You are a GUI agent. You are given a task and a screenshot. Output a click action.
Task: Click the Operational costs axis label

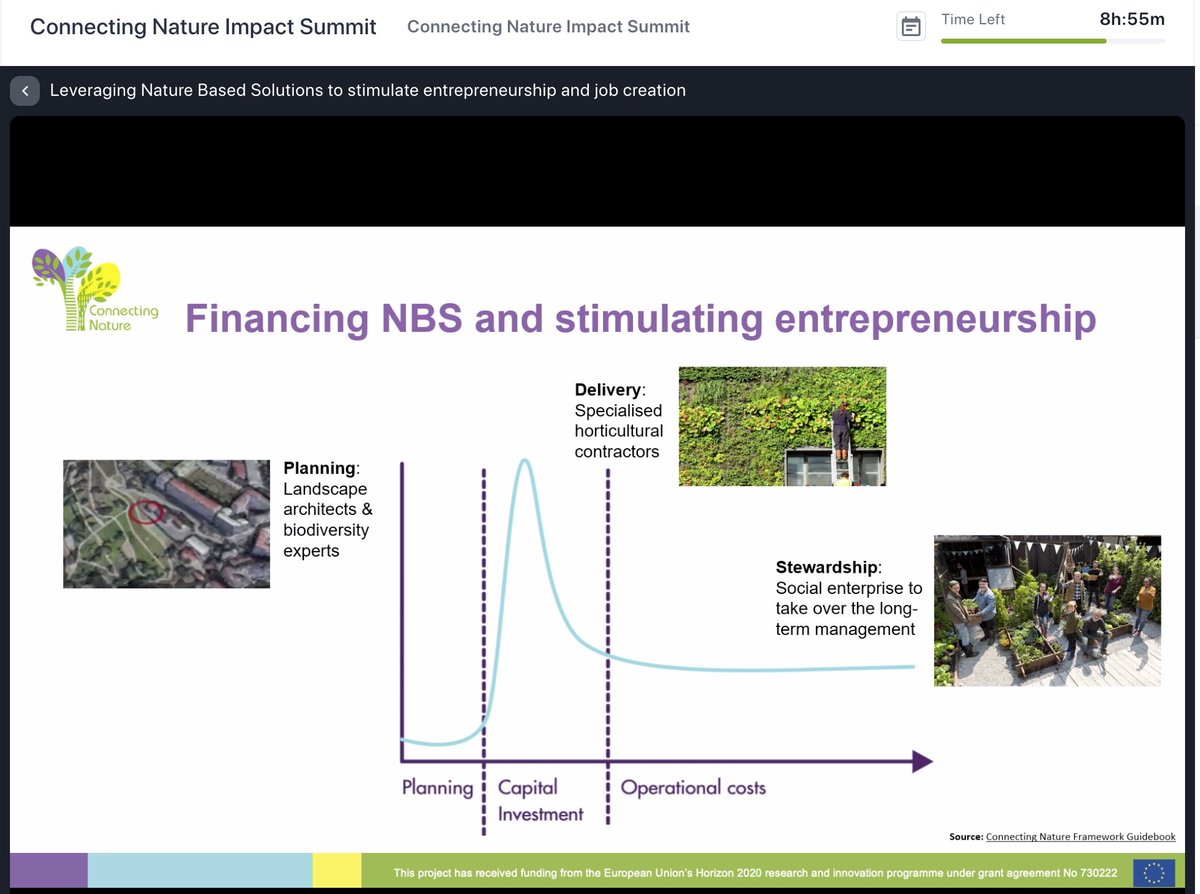coord(692,787)
